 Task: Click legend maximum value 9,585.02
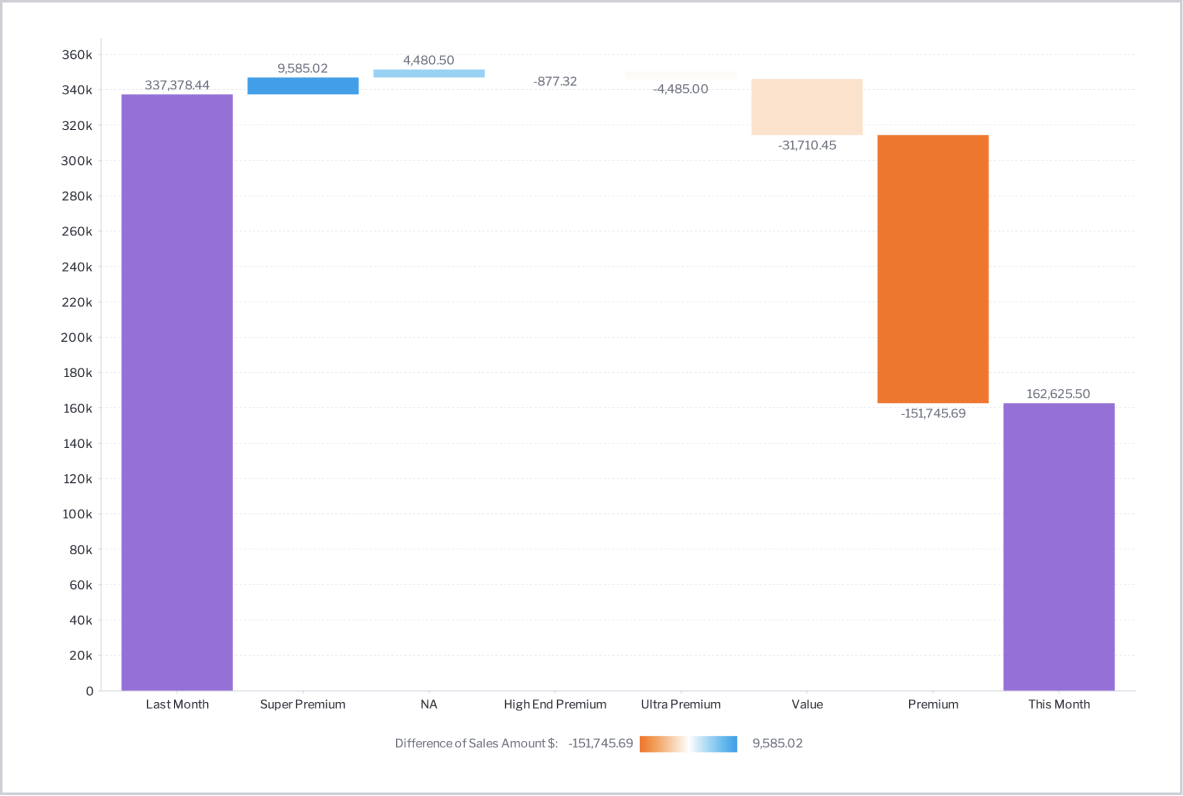777,744
